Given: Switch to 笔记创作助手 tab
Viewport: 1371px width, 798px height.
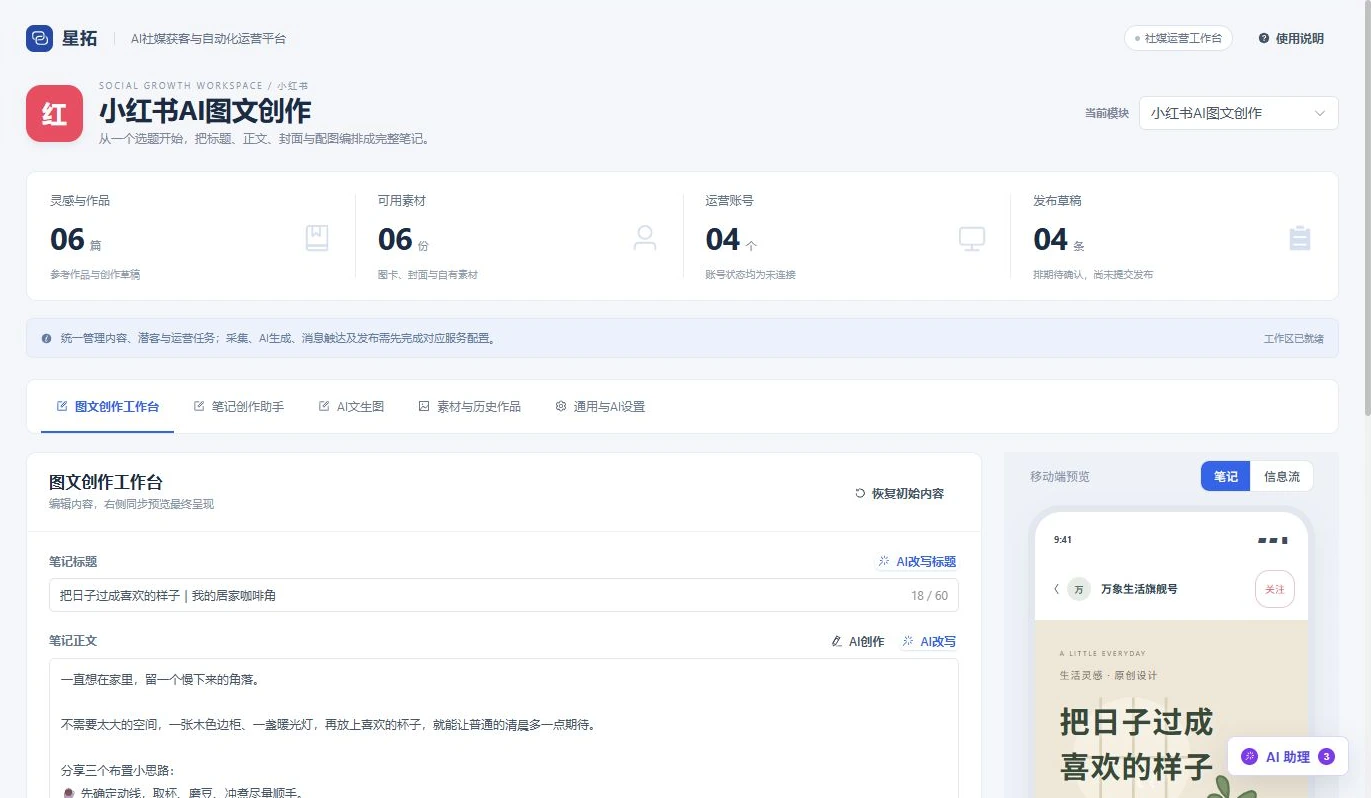Looking at the screenshot, I should (239, 406).
